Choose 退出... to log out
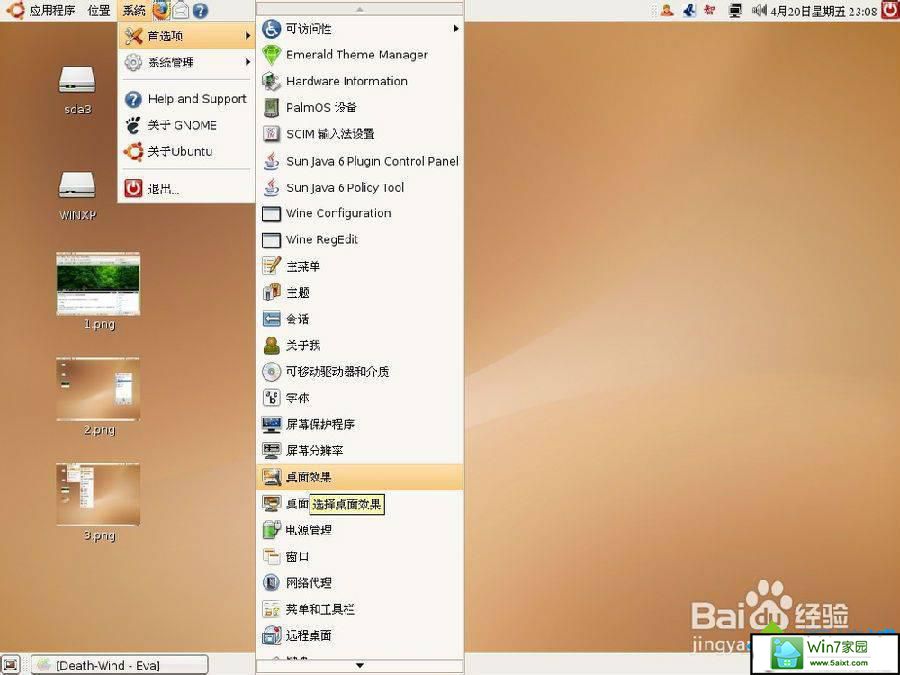Image resolution: width=900 pixels, height=675 pixels. click(x=187, y=188)
